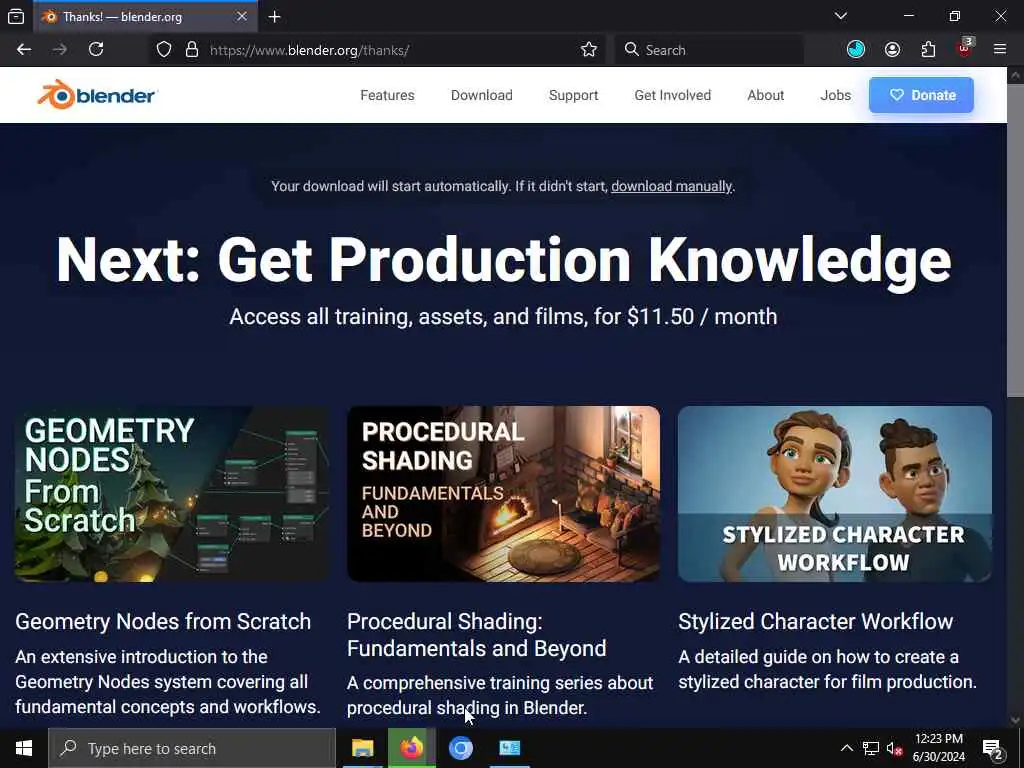1024x768 pixels.
Task: Open the extensions puzzle-piece icon
Action: tap(928, 50)
